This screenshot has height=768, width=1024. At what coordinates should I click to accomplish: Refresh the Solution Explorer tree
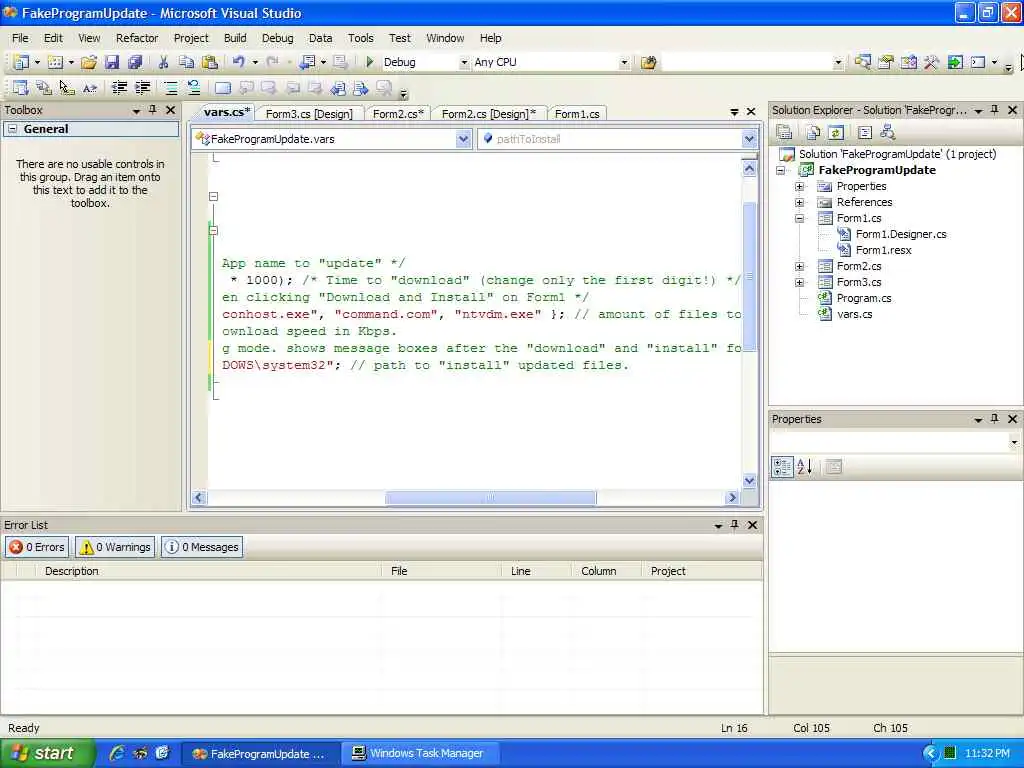coord(836,133)
